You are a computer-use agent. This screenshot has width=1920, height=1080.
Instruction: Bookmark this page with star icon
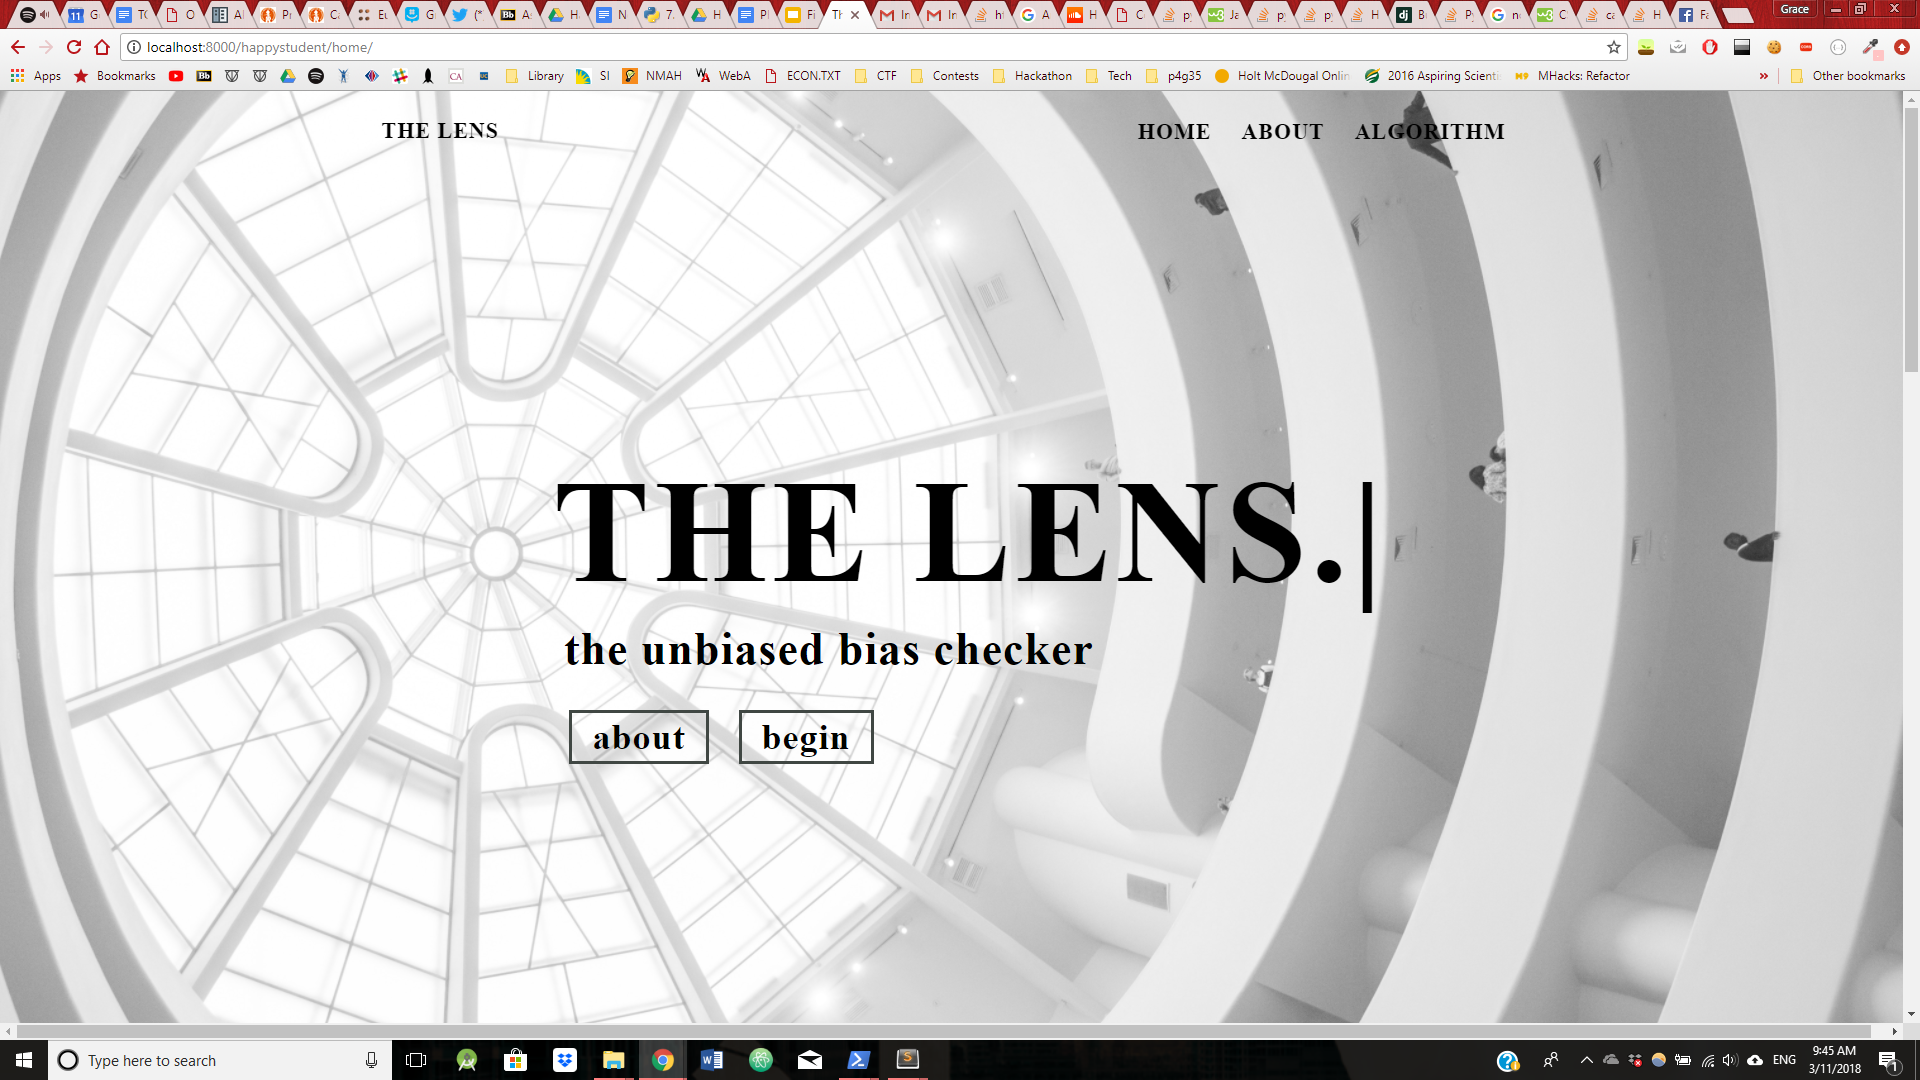click(x=1613, y=47)
